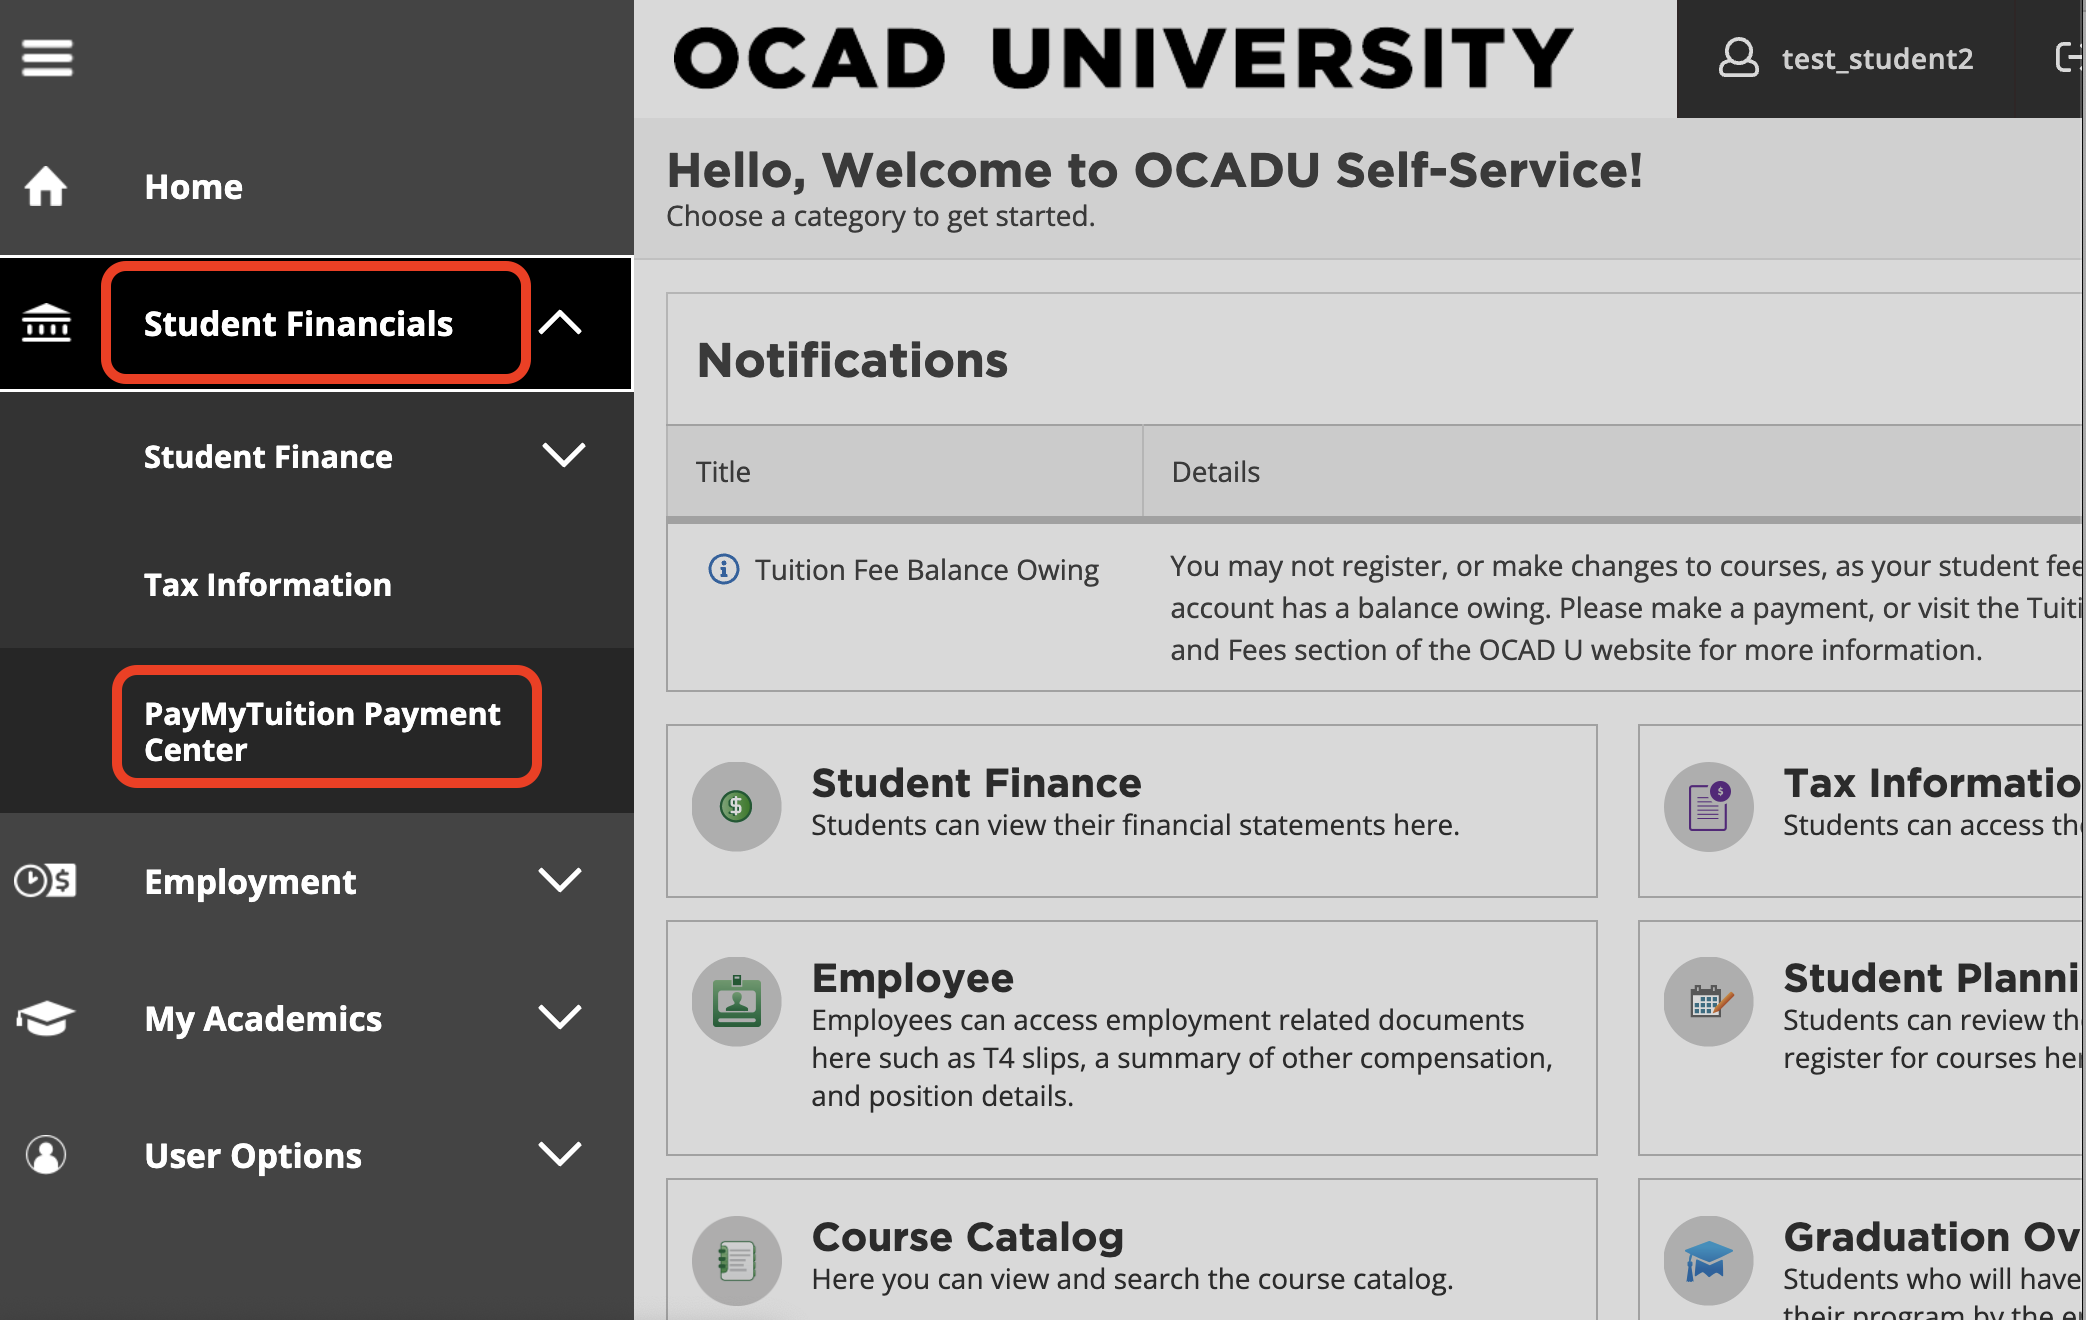Click the test_student2 username

coord(1877,59)
